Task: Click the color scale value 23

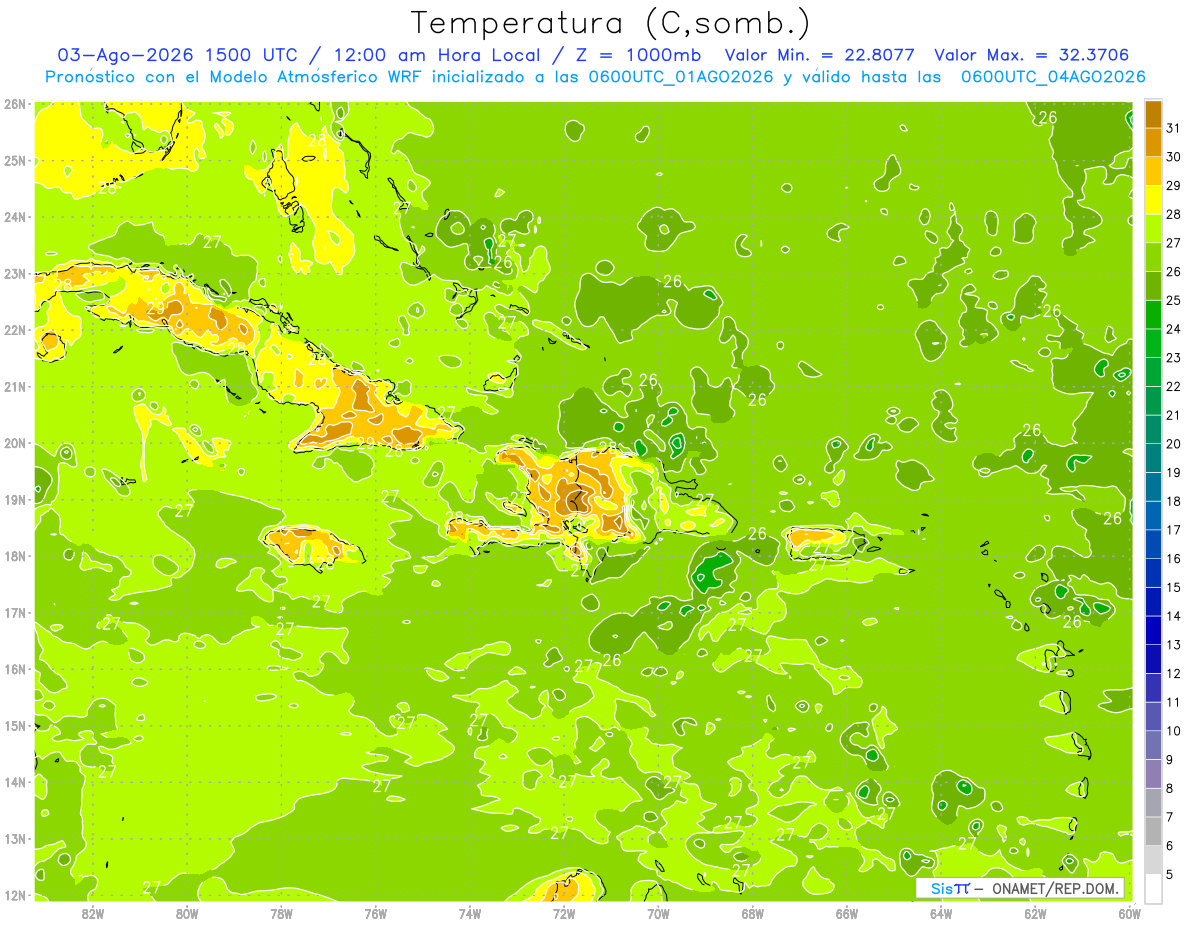Action: click(1174, 358)
